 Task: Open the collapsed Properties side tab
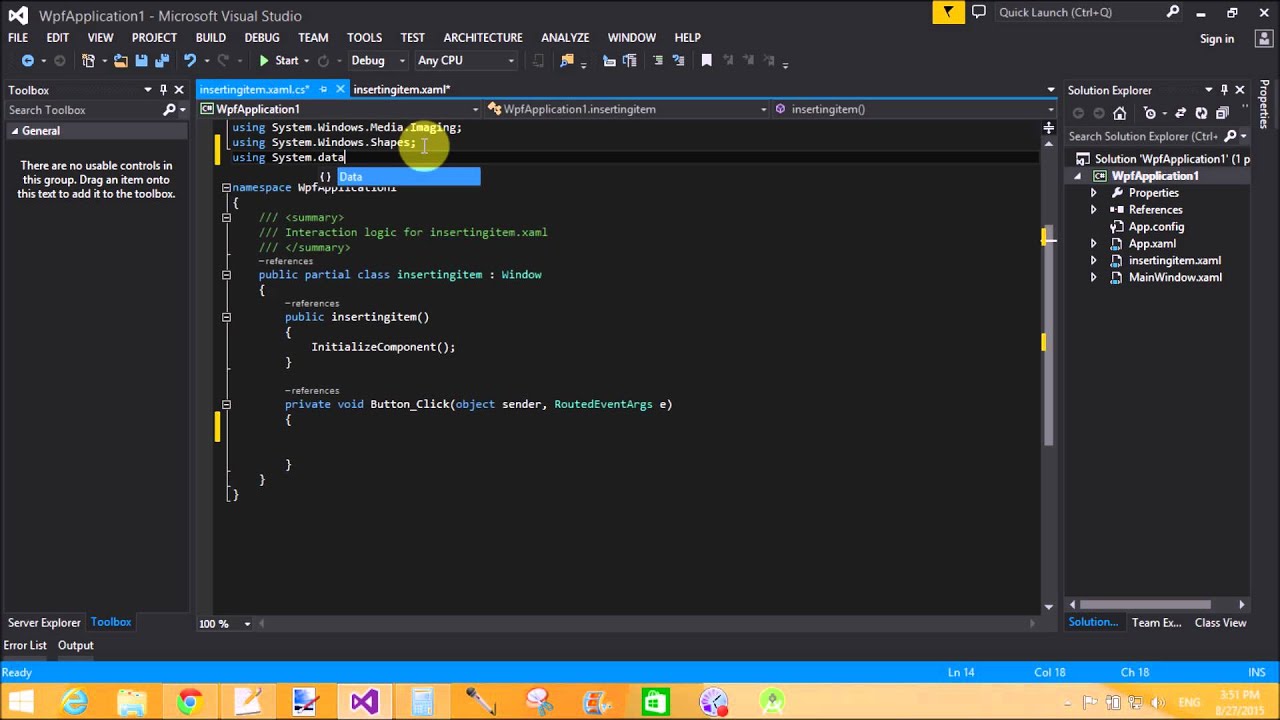[1265, 105]
